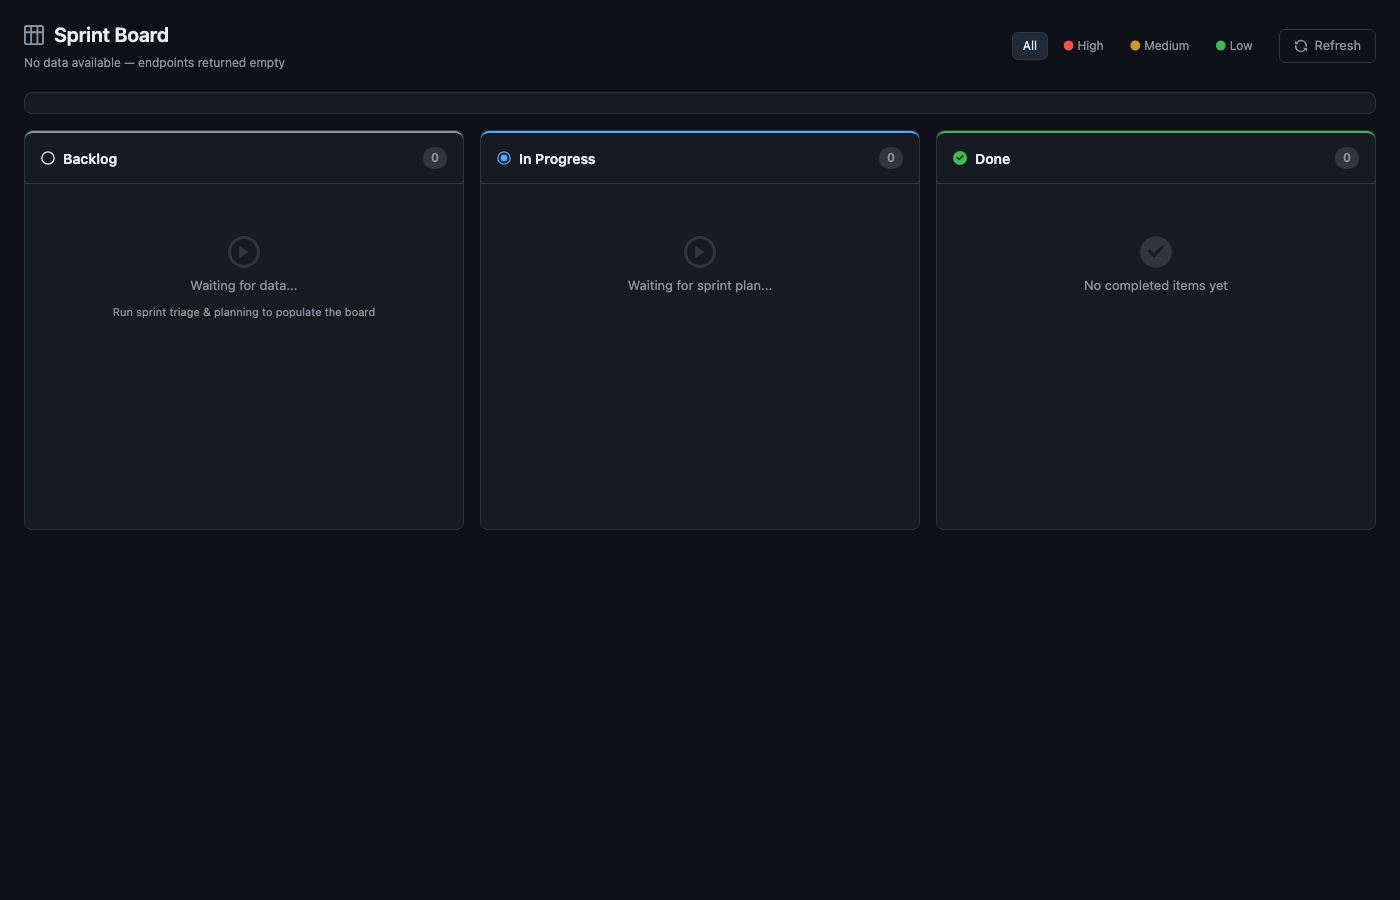Filter by Medium priority
1400x900 pixels.
pyautogui.click(x=1160, y=46)
